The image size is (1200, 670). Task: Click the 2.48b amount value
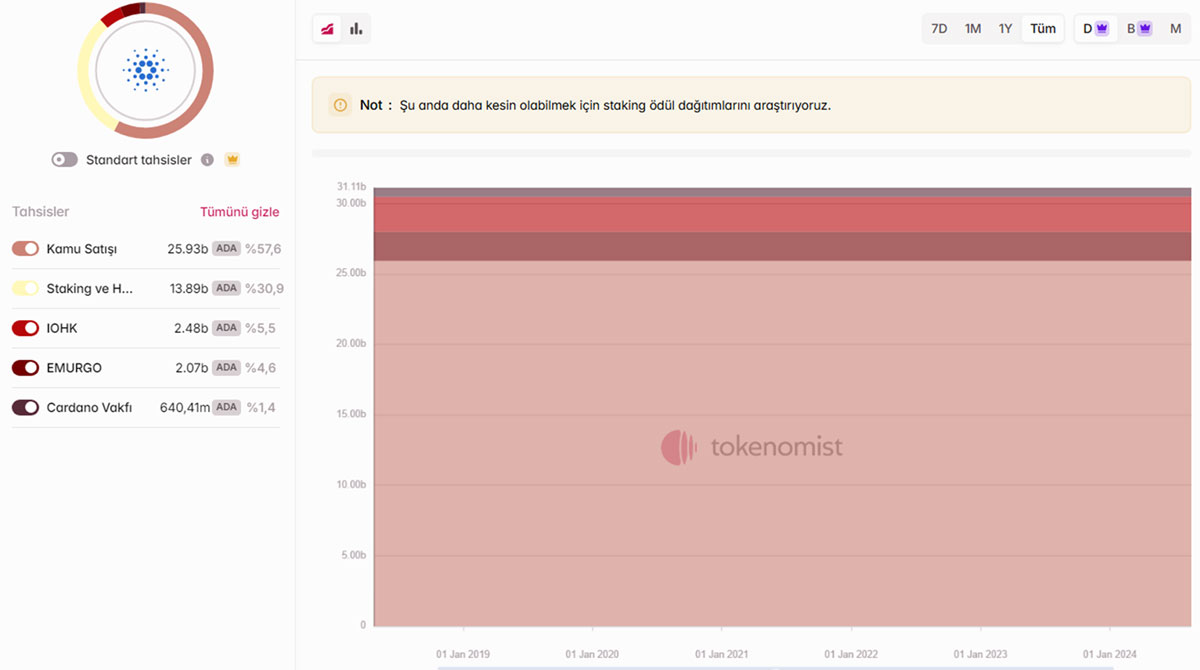tap(191, 328)
